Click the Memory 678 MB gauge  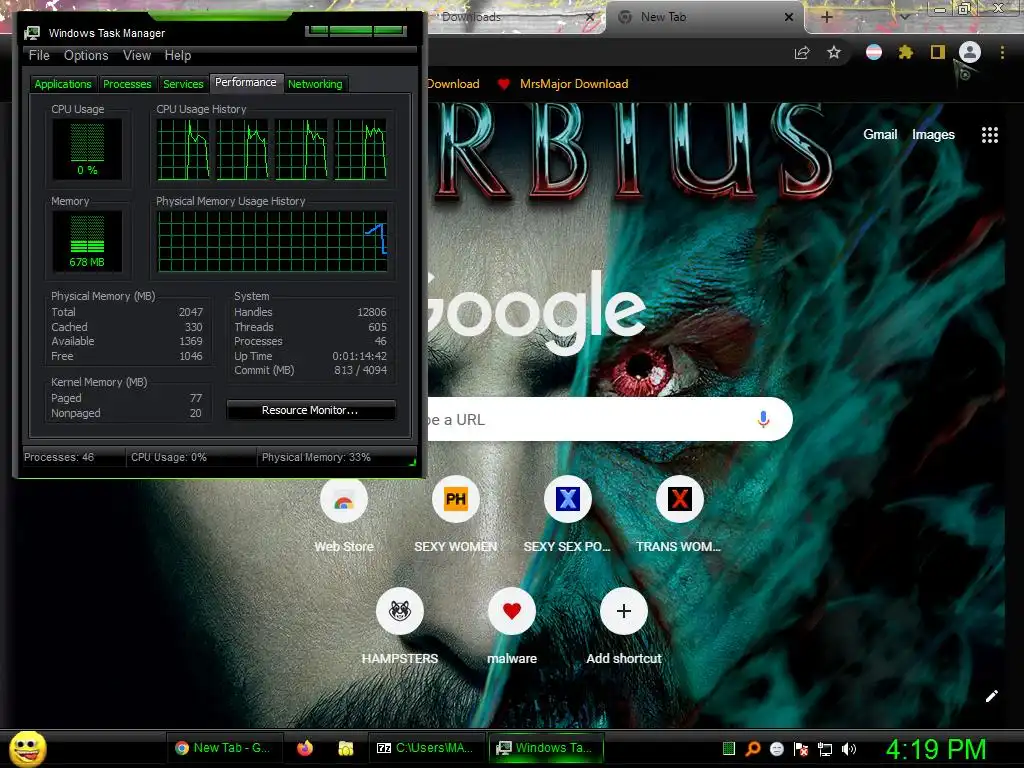point(88,242)
